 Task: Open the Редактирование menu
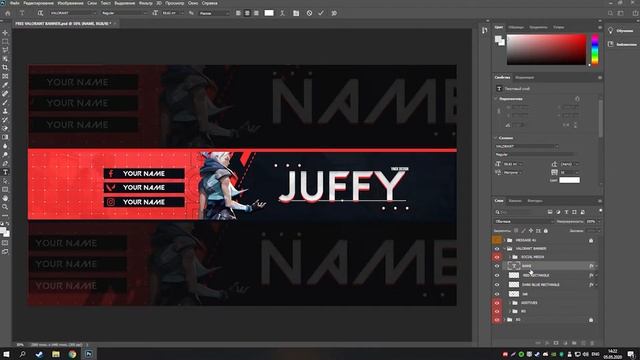point(38,3)
